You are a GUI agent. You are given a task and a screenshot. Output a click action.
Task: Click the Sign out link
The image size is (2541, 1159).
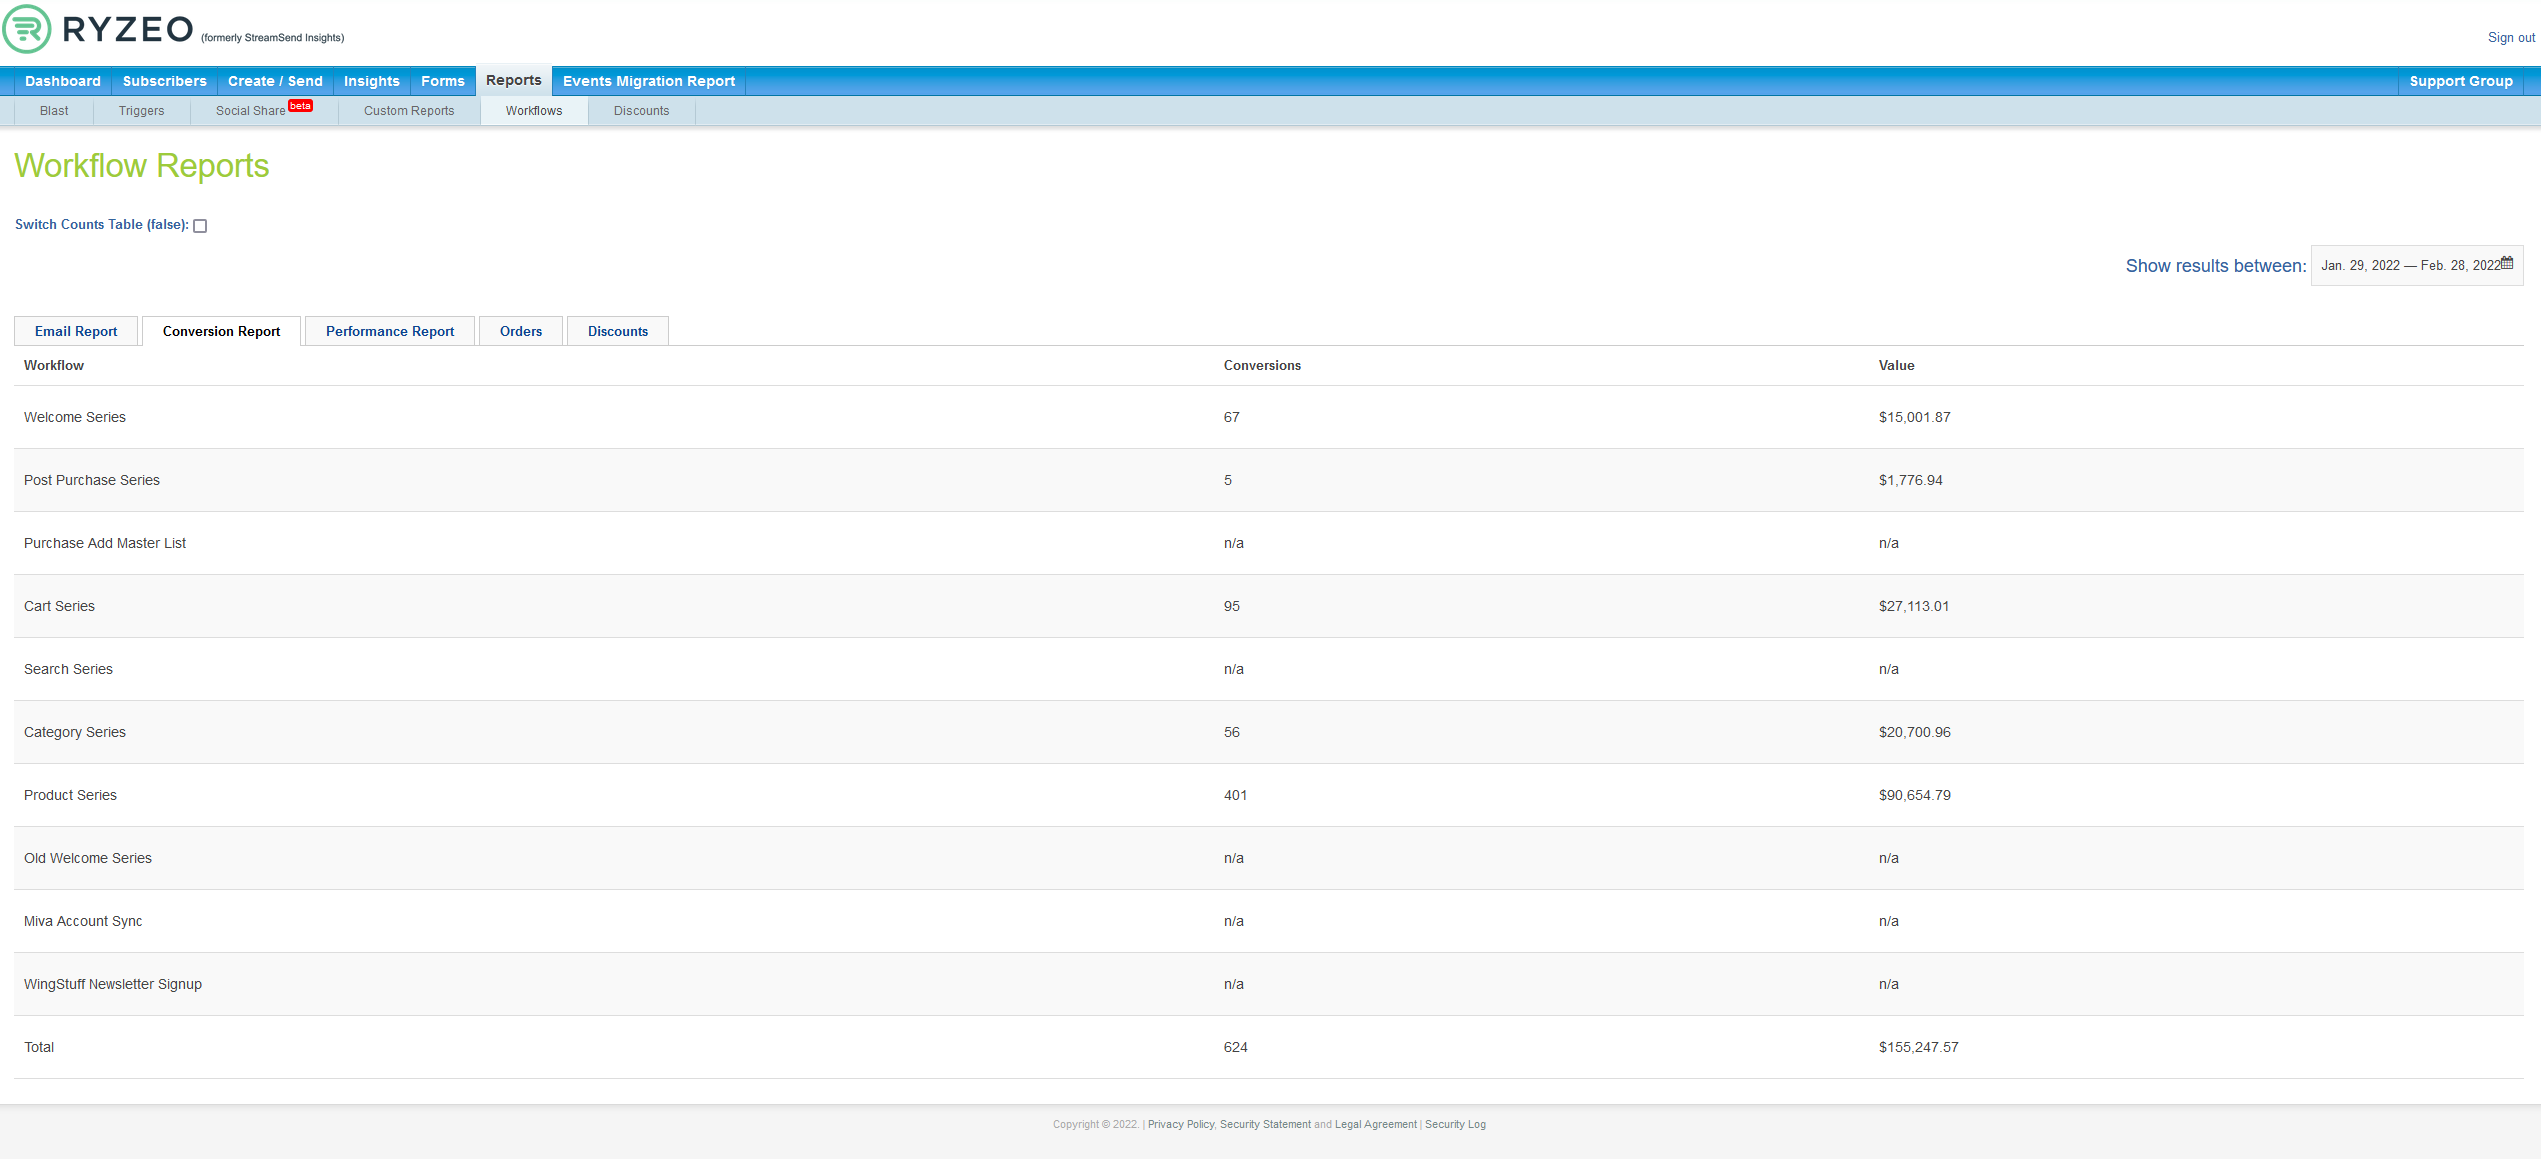tap(2510, 38)
